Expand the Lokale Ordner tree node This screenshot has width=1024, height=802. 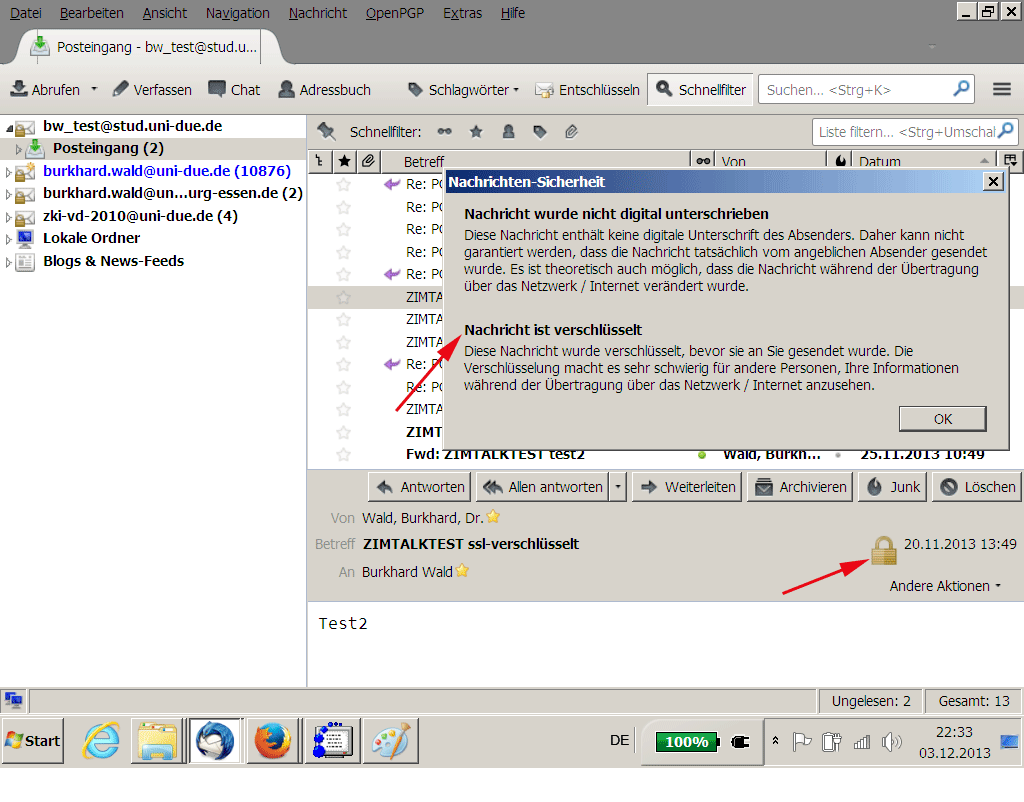pos(9,239)
